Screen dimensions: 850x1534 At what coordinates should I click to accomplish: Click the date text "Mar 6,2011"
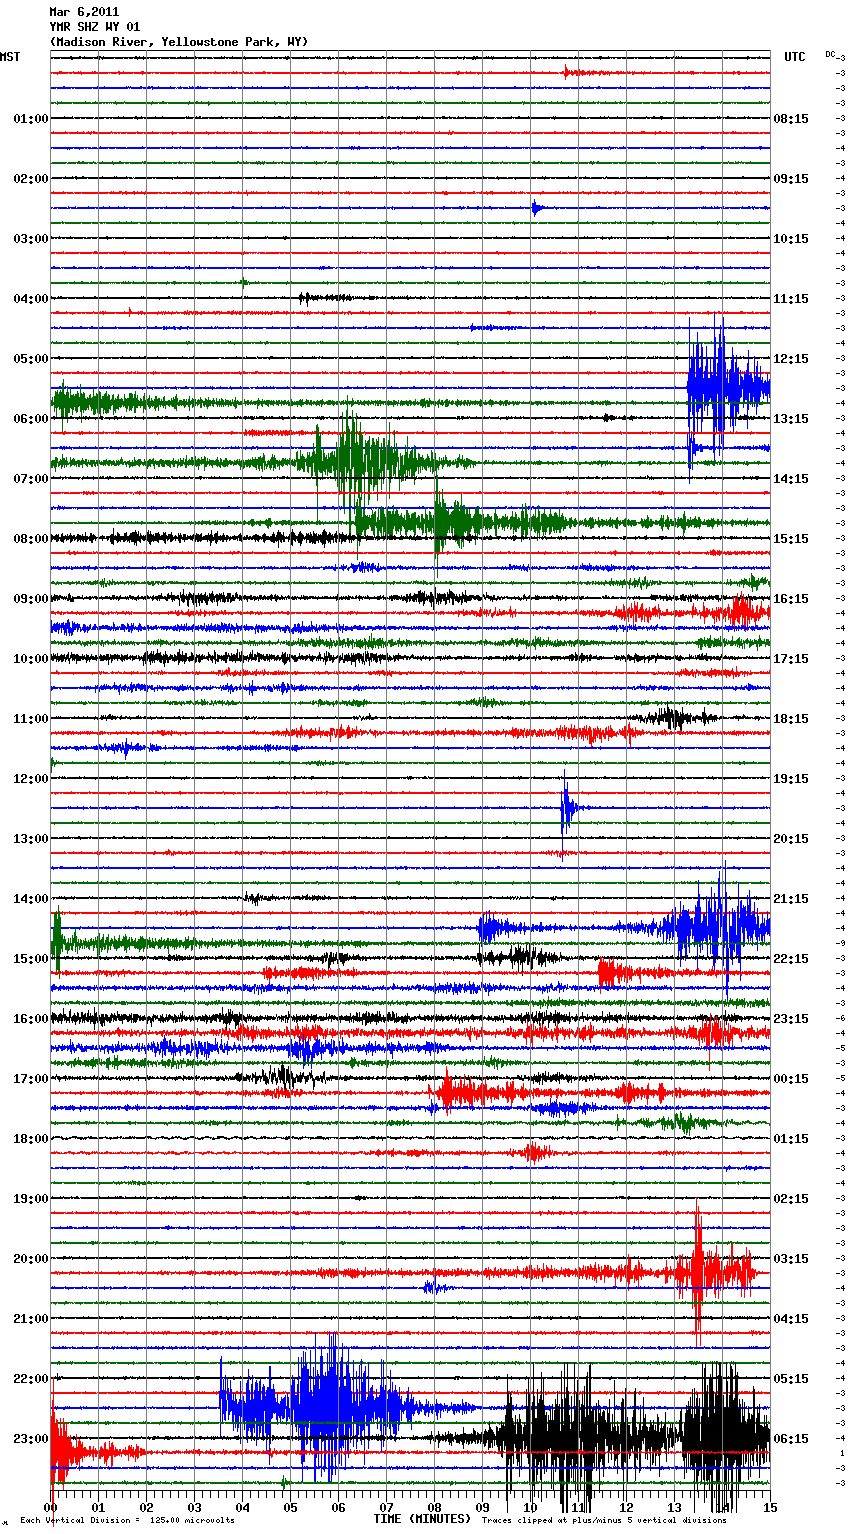click(84, 12)
